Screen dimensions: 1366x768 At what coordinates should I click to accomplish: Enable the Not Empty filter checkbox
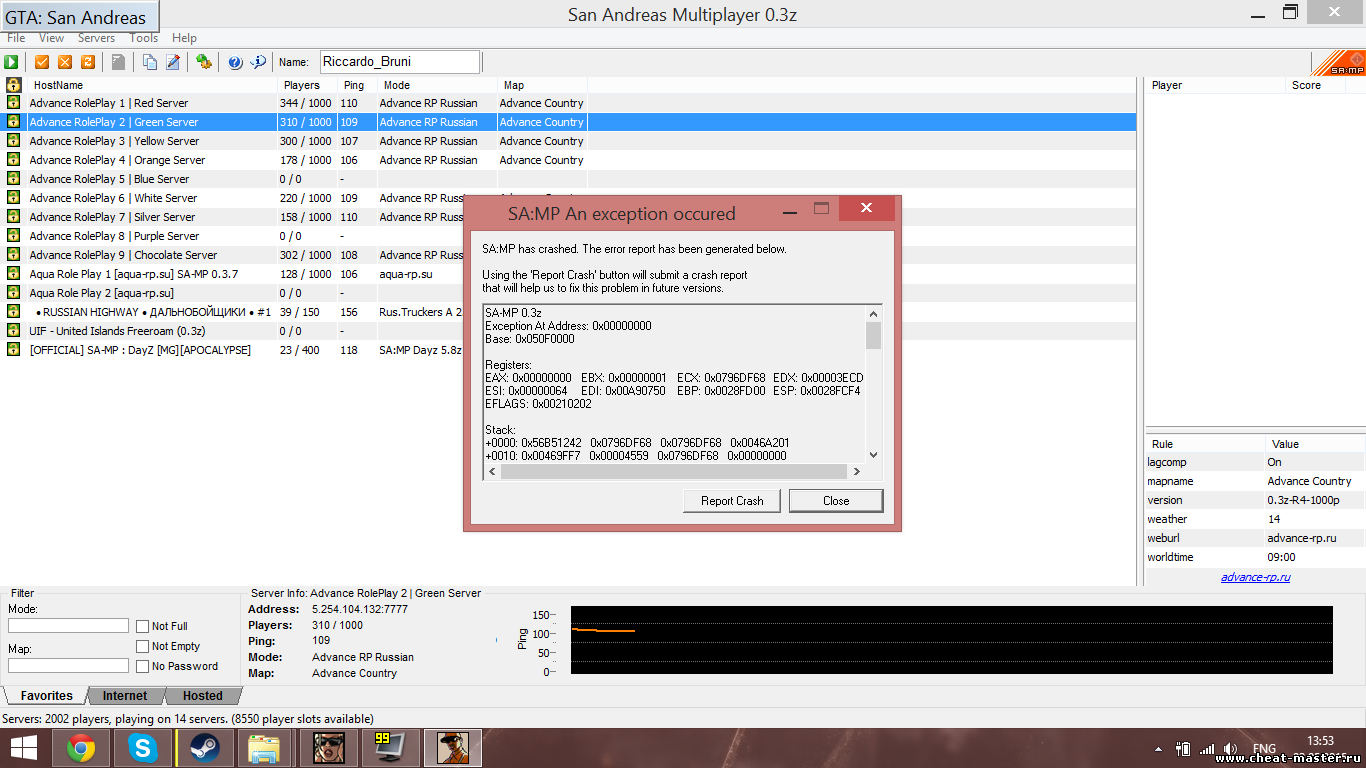pos(143,647)
